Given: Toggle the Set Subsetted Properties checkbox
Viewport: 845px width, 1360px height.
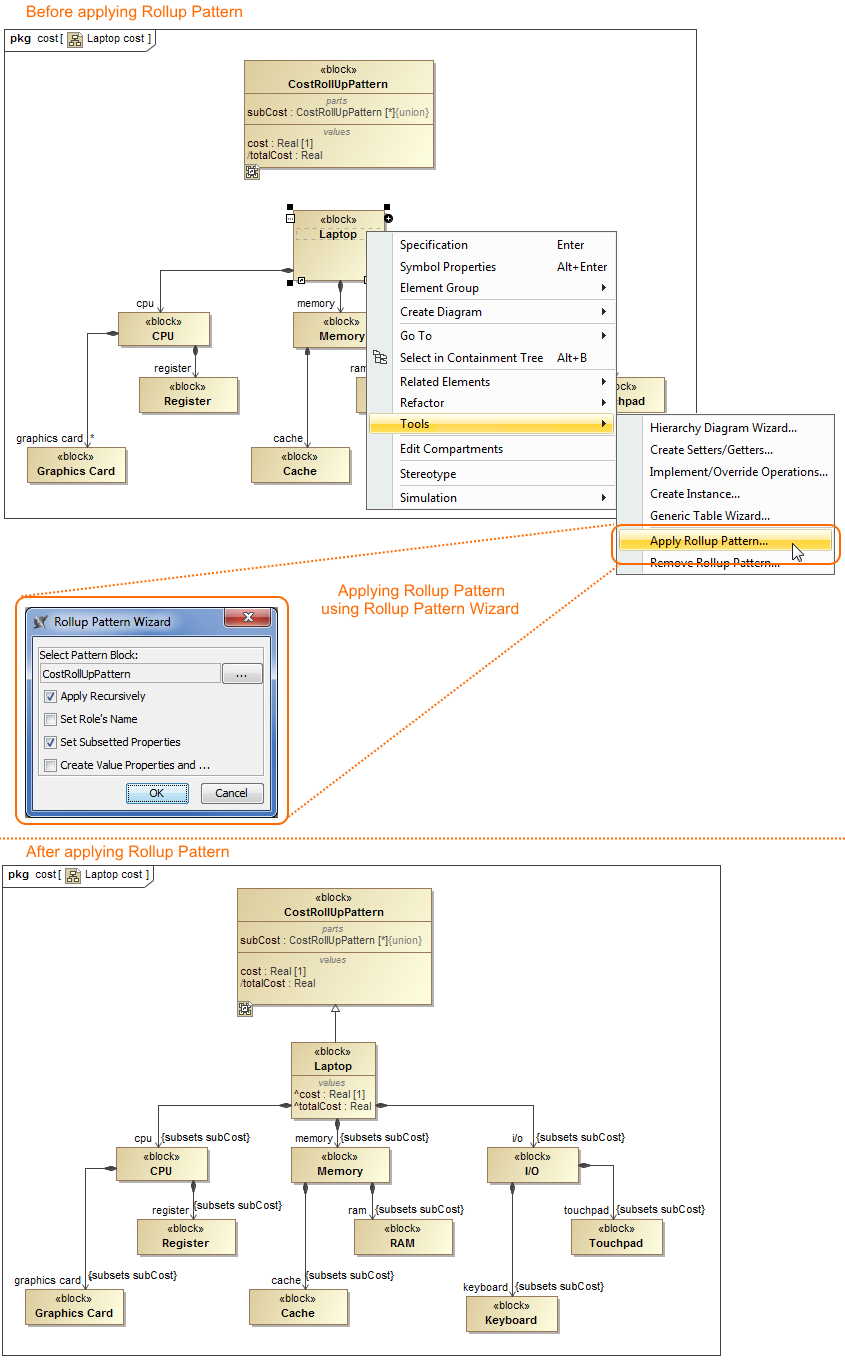Looking at the screenshot, I should coord(51,743).
